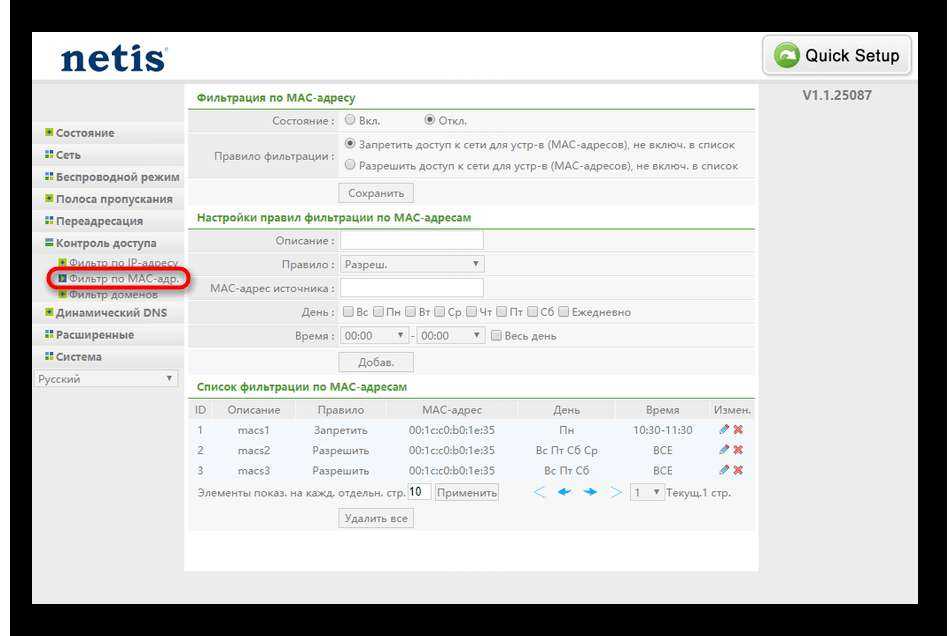Choose the Разрешить доступ filtering rule
Screen dimensions: 950x636
(x=350, y=165)
